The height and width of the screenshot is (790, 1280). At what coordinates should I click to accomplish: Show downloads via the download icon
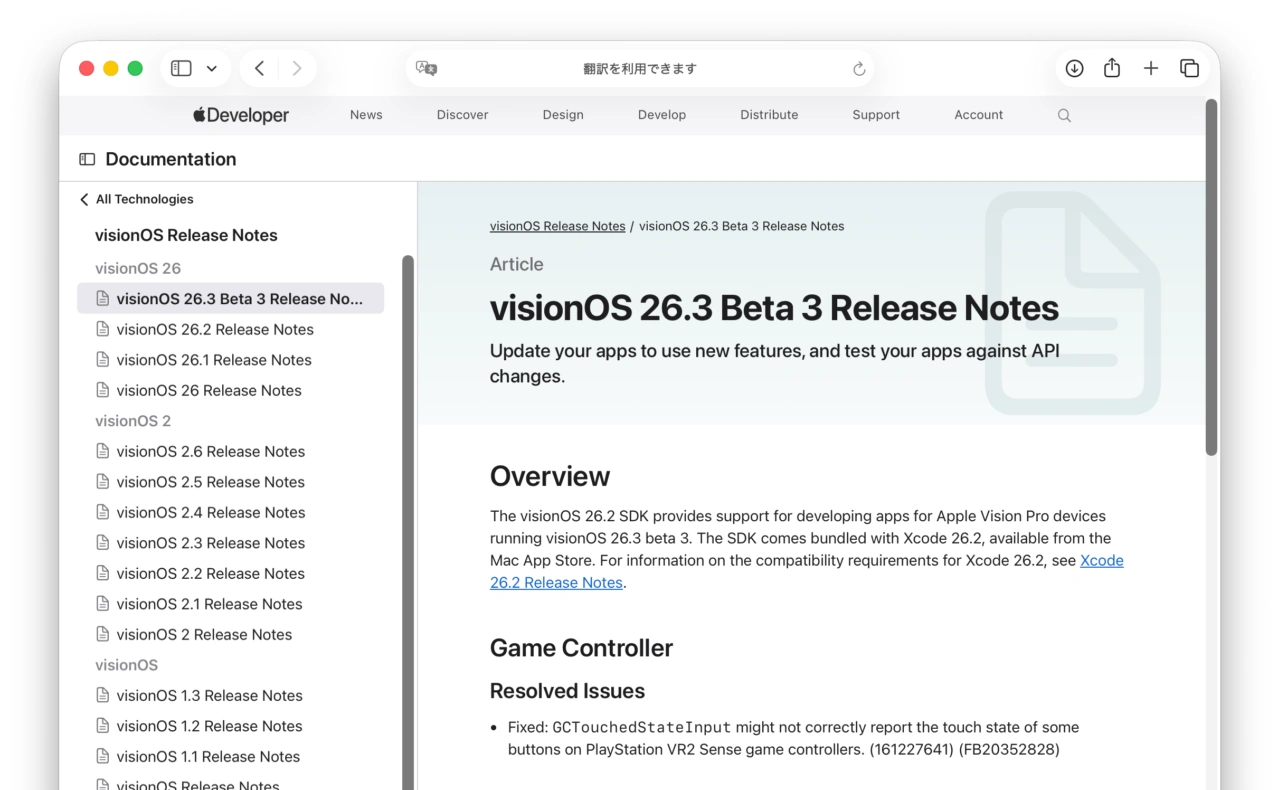tap(1074, 68)
